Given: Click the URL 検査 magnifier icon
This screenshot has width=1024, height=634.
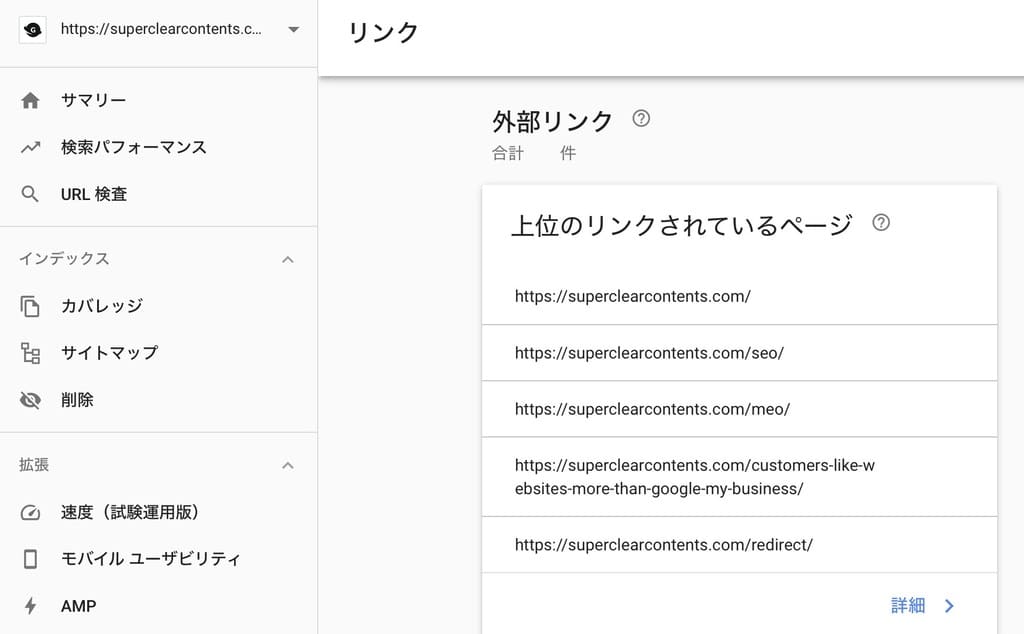Looking at the screenshot, I should tap(30, 193).
